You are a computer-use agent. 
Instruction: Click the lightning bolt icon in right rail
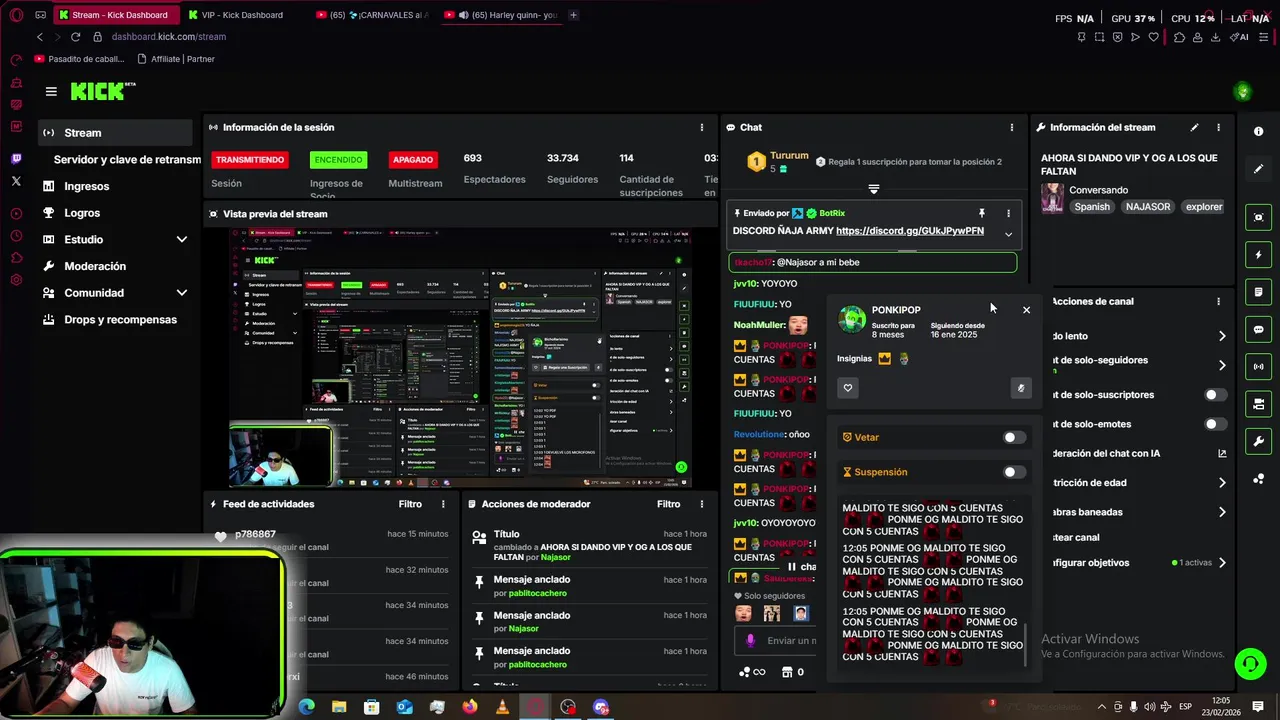[x=1258, y=255]
